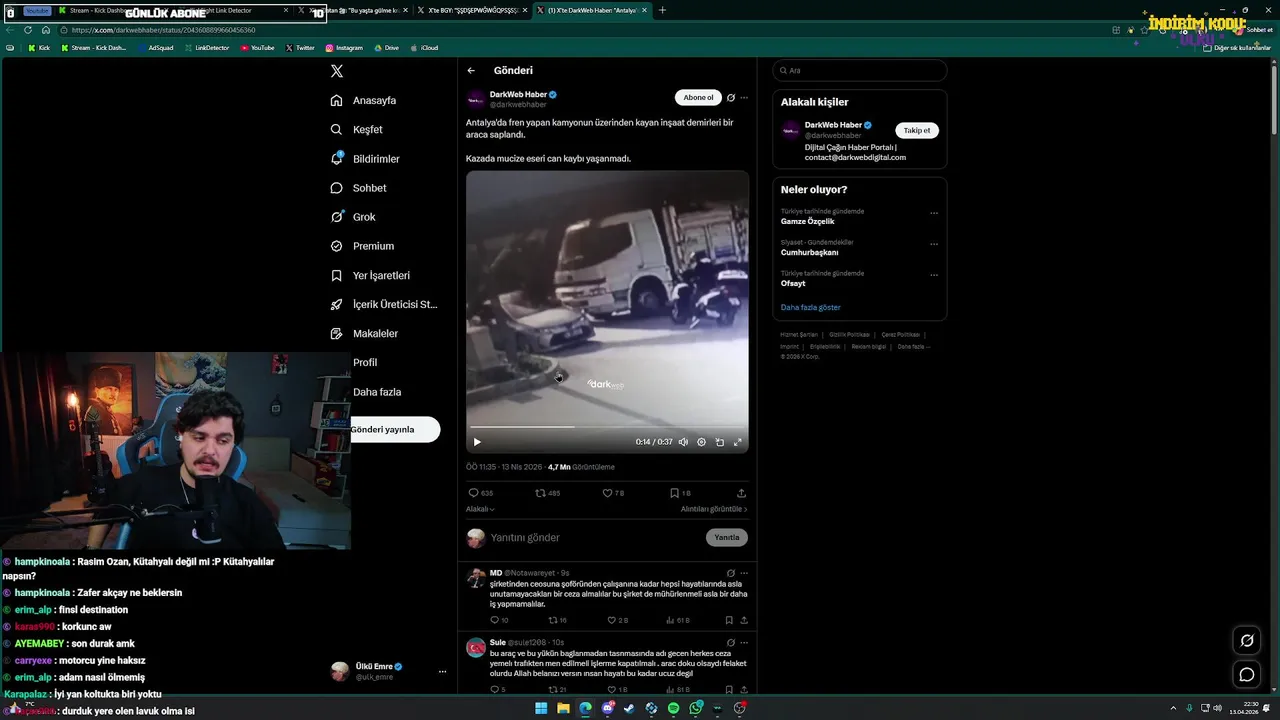The image size is (1280, 720).
Task: Open İçerik Üreticisi Studio
Action: tap(384, 304)
